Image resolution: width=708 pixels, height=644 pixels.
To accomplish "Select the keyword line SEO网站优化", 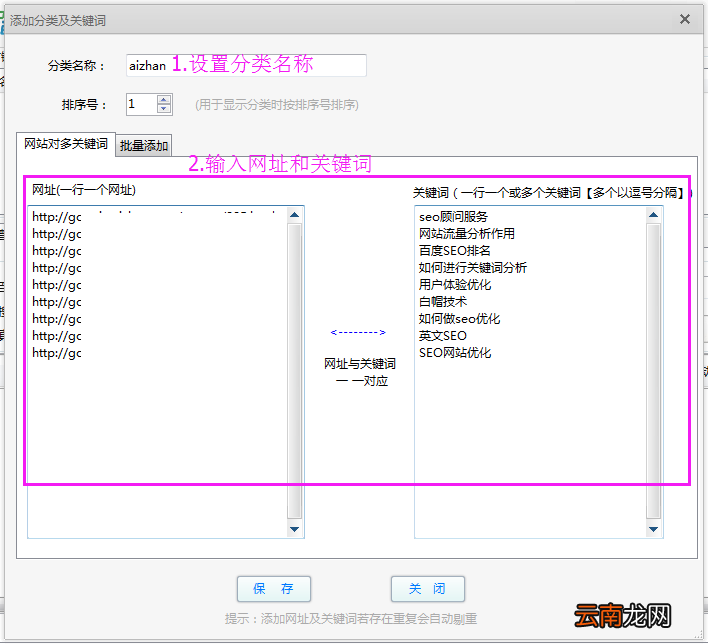I will click(455, 353).
